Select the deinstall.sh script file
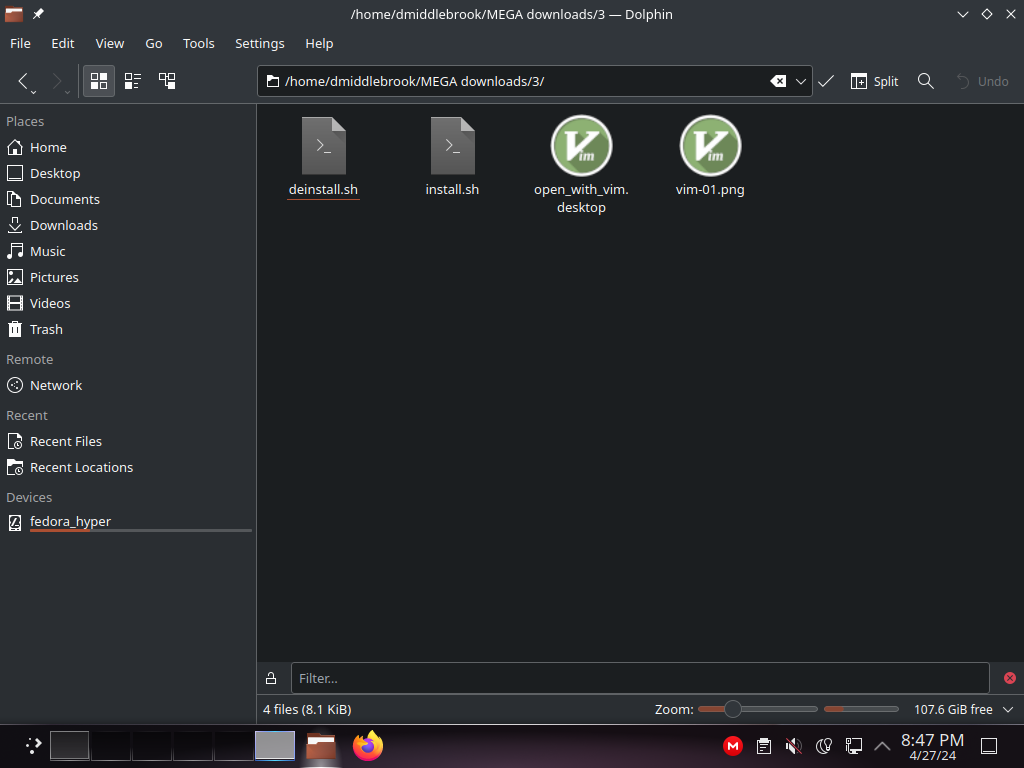 pos(323,157)
